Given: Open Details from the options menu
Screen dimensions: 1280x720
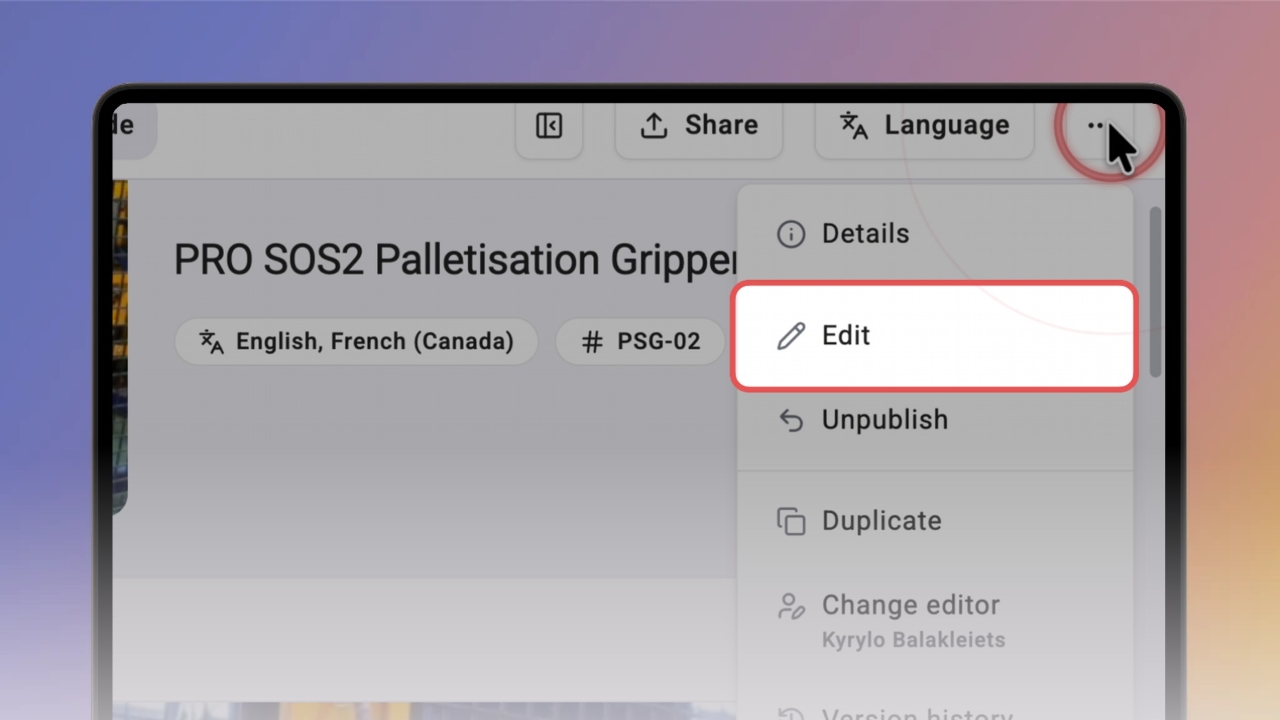Looking at the screenshot, I should click(935, 234).
